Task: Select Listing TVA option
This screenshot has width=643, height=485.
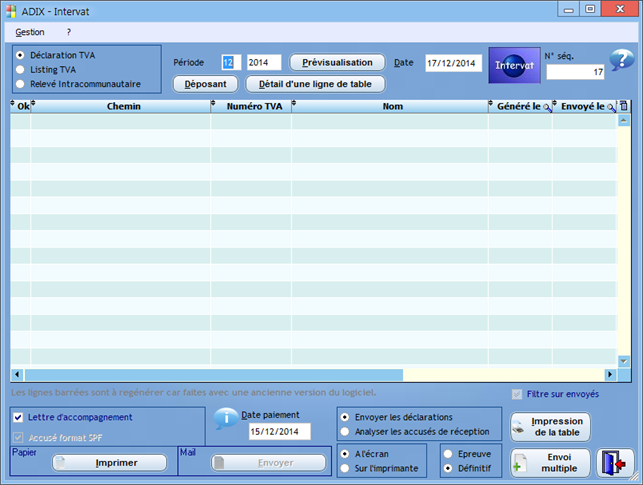Action: [x=20, y=69]
